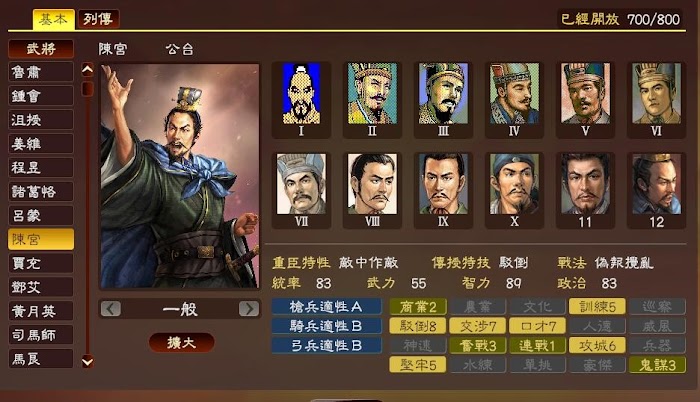700x402 pixels.
Task: Click the previous portrait left arrow
Action: click(111, 309)
